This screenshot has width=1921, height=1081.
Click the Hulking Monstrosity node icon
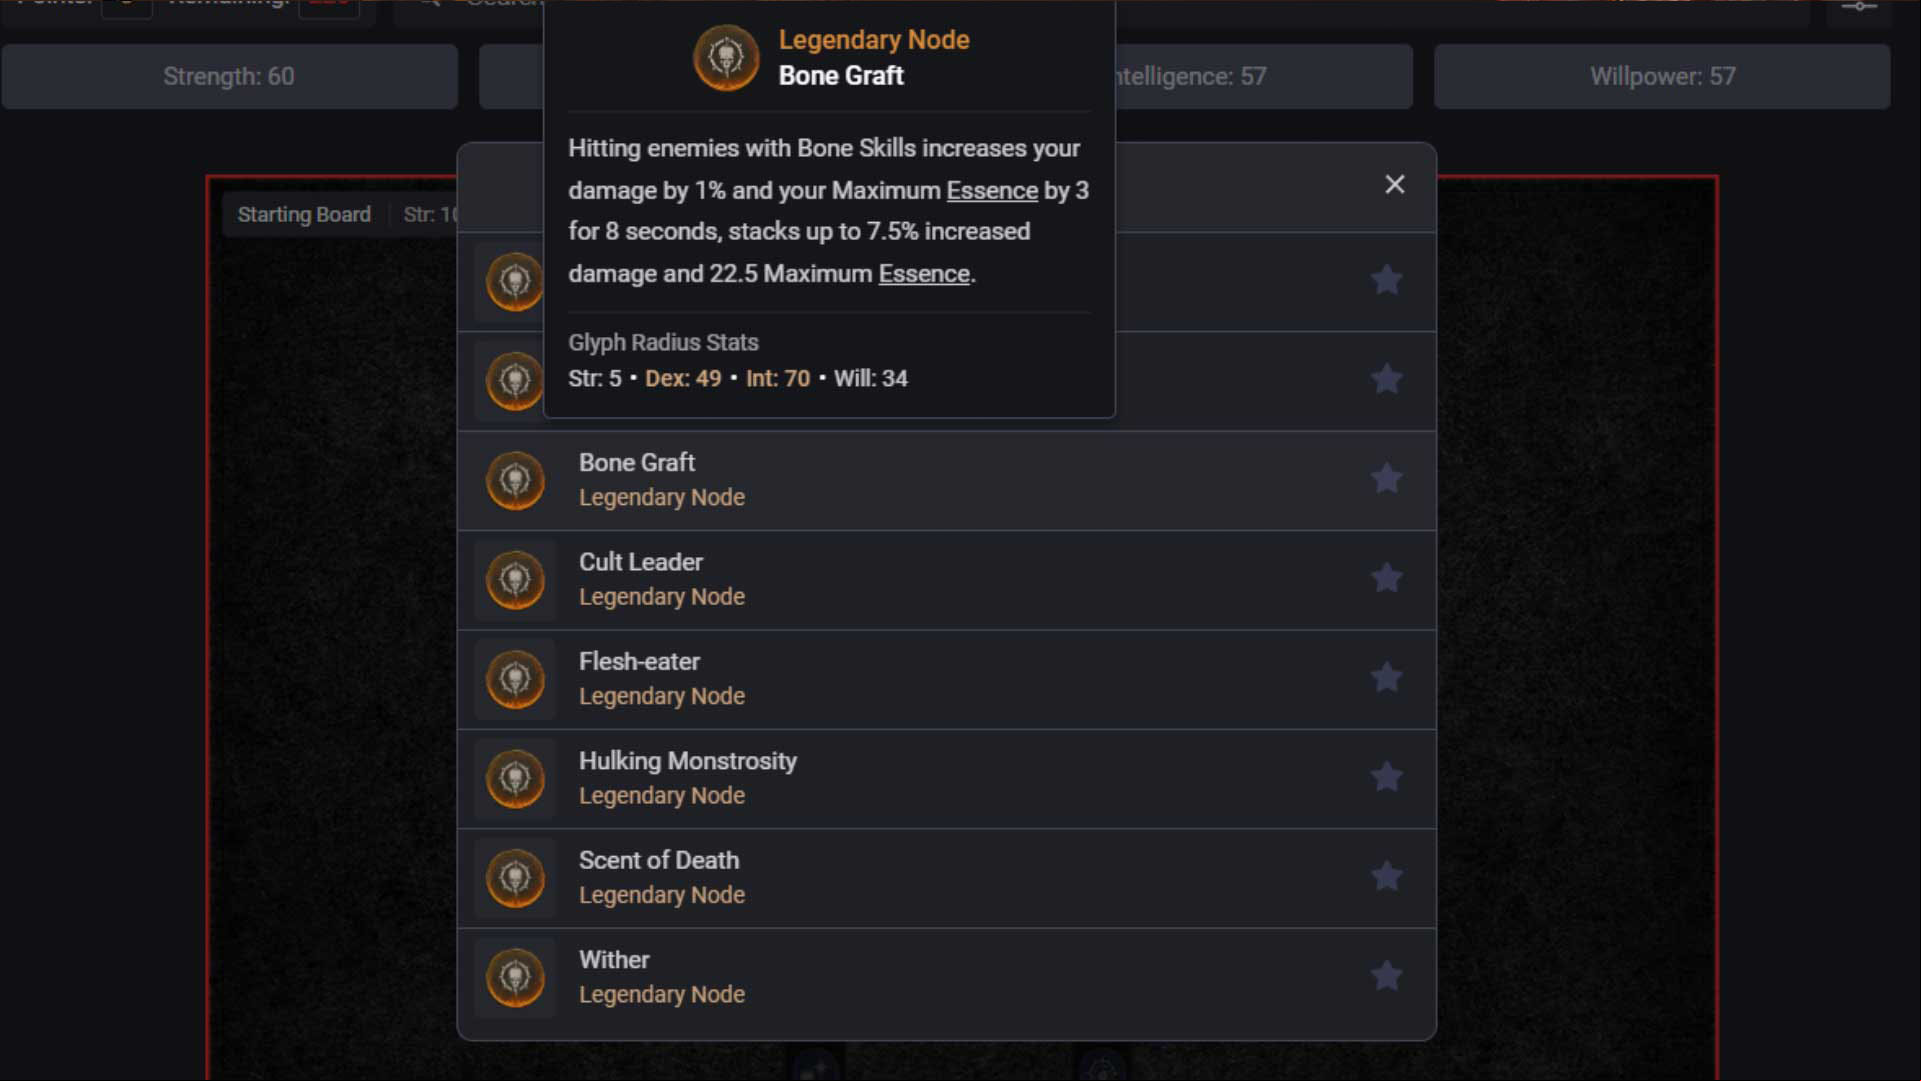pos(515,778)
